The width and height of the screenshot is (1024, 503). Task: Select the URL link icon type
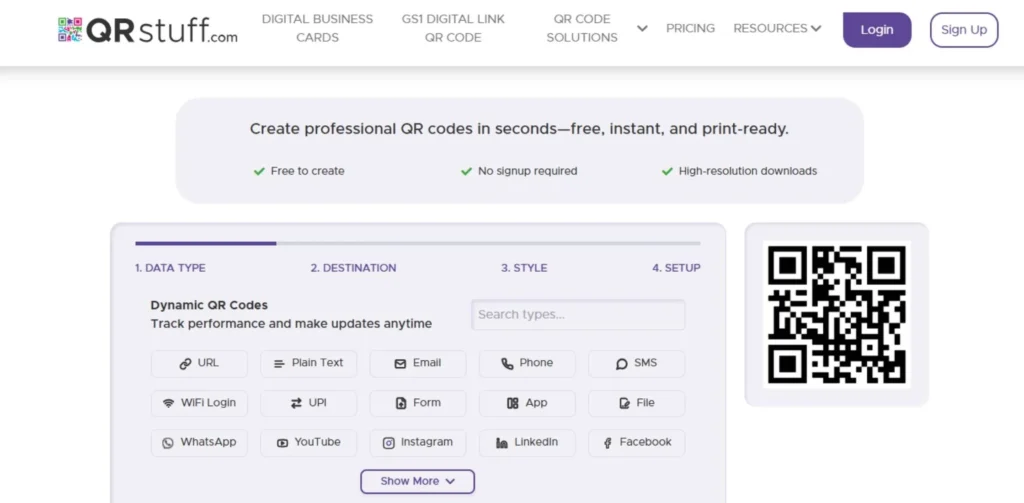(x=199, y=364)
